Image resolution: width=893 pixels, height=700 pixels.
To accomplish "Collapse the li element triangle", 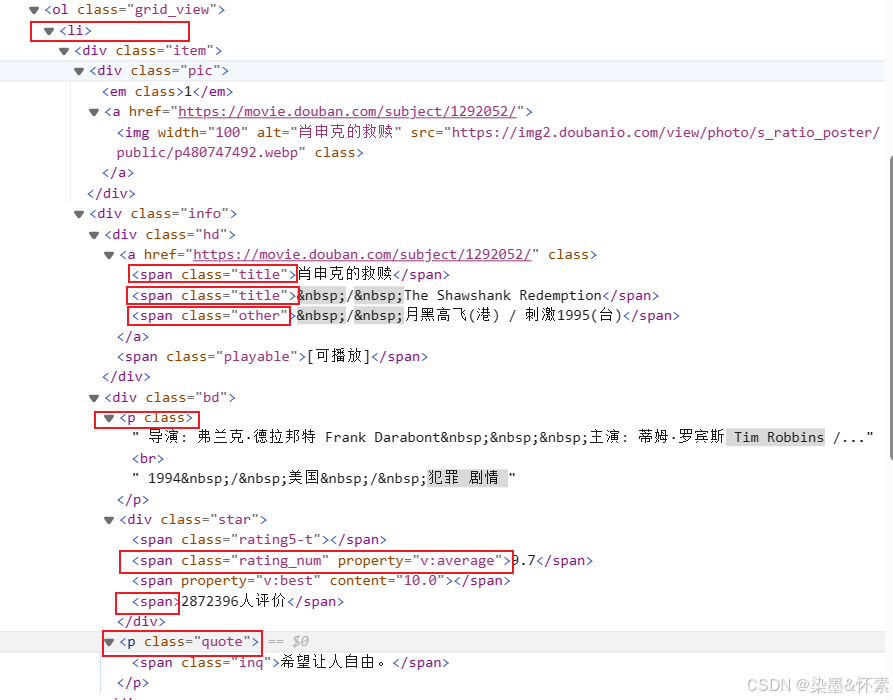I will (49, 31).
